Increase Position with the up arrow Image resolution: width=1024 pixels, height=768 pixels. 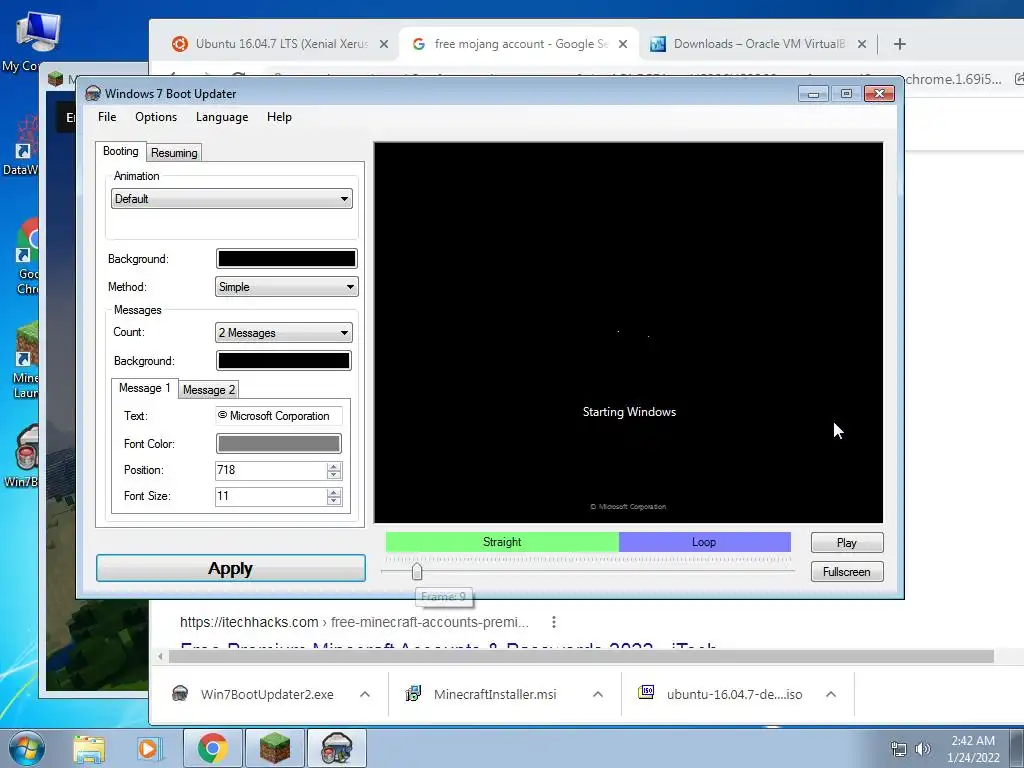click(x=334, y=466)
